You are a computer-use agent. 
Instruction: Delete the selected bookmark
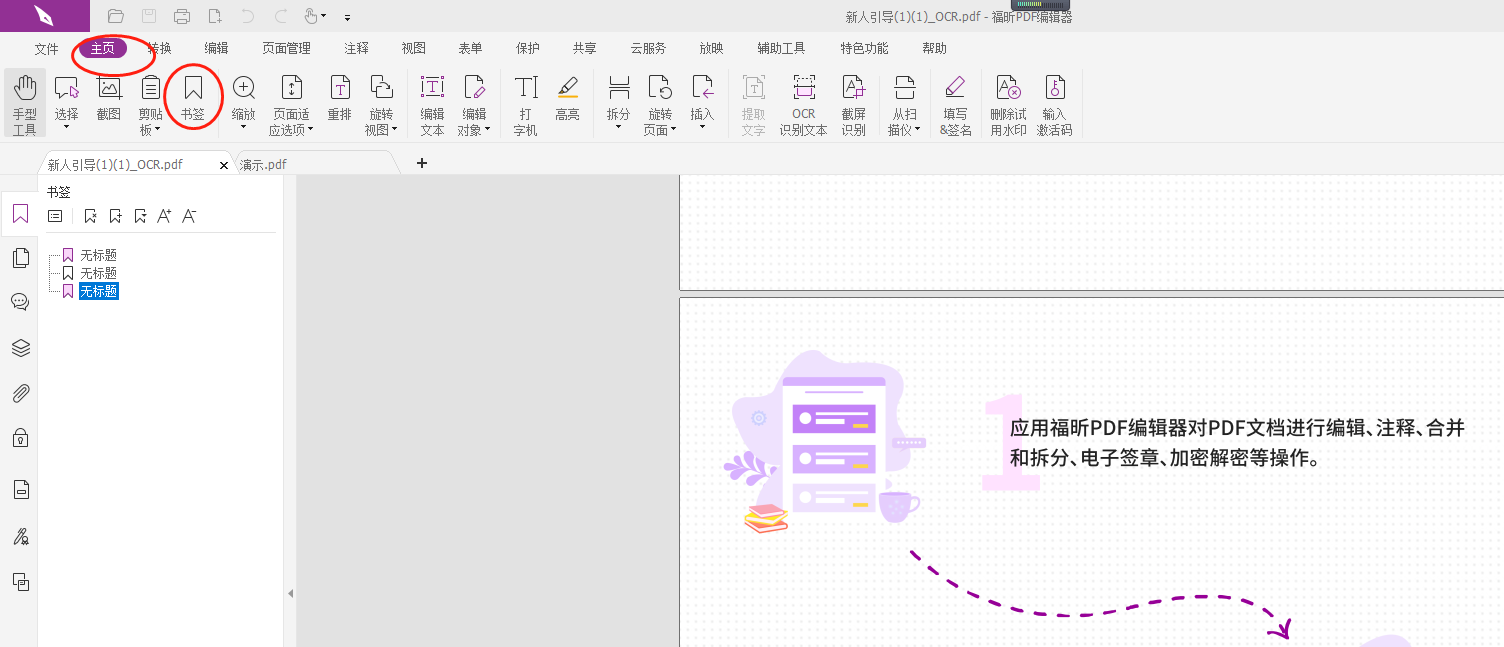point(90,215)
